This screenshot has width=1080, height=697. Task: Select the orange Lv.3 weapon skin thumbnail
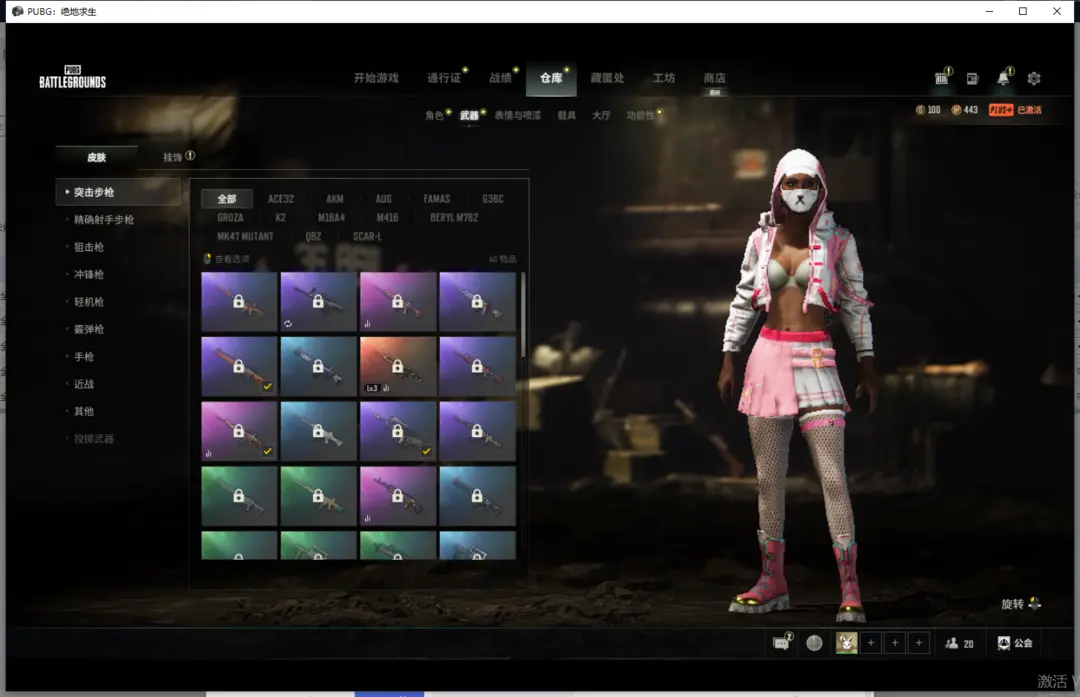tap(397, 366)
